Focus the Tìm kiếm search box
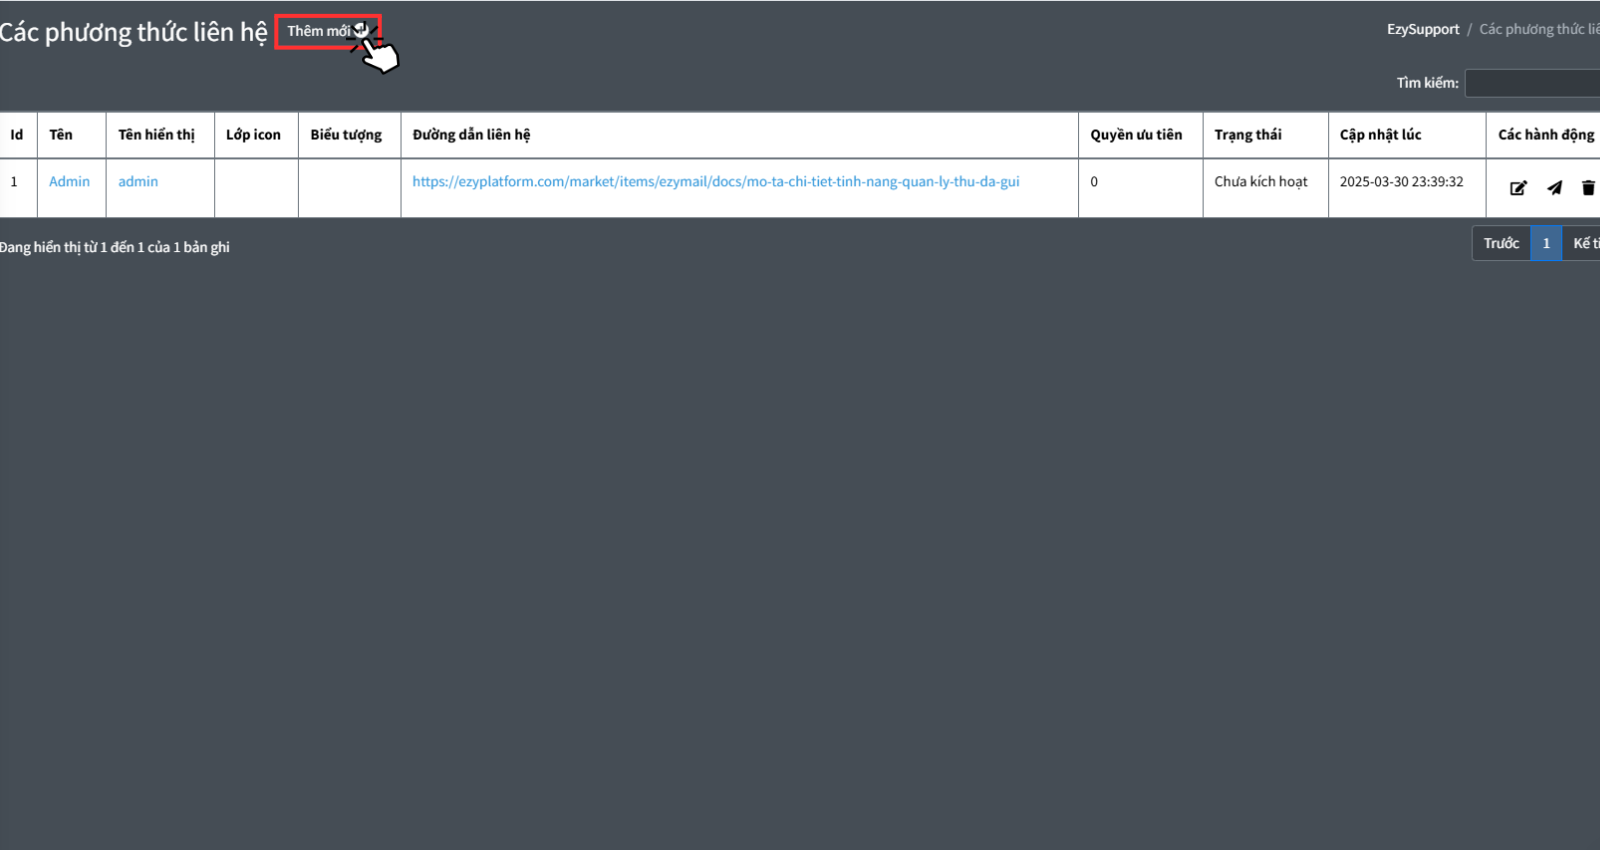The width and height of the screenshot is (1600, 850). tap(1532, 83)
